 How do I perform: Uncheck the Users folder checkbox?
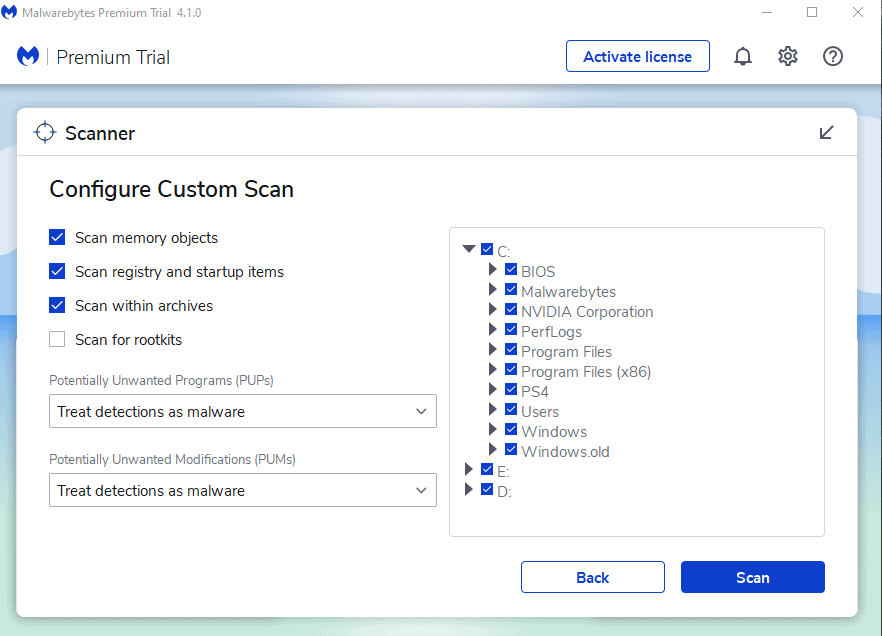click(x=511, y=409)
